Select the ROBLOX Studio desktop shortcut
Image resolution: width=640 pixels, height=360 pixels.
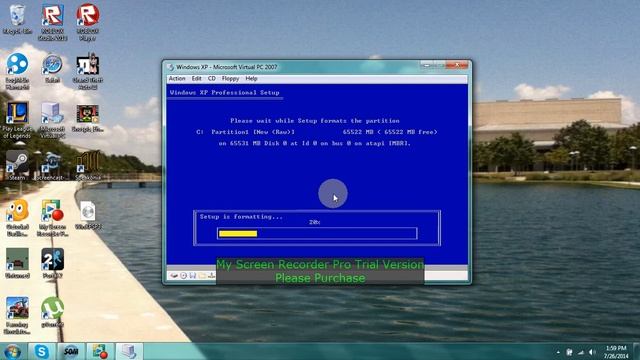(53, 22)
